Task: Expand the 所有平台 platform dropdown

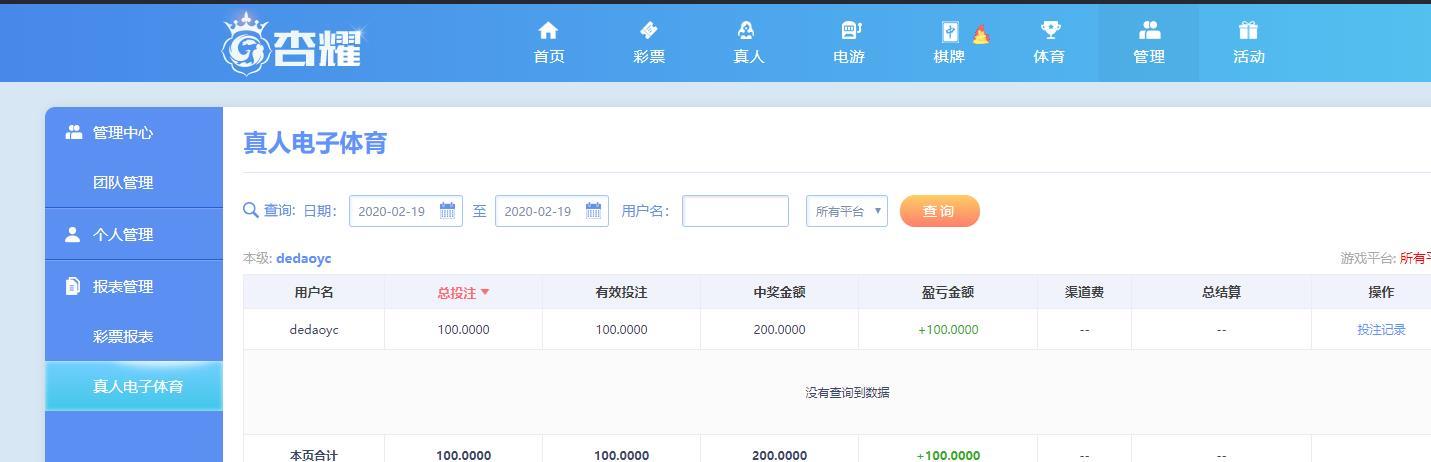Action: 846,211
